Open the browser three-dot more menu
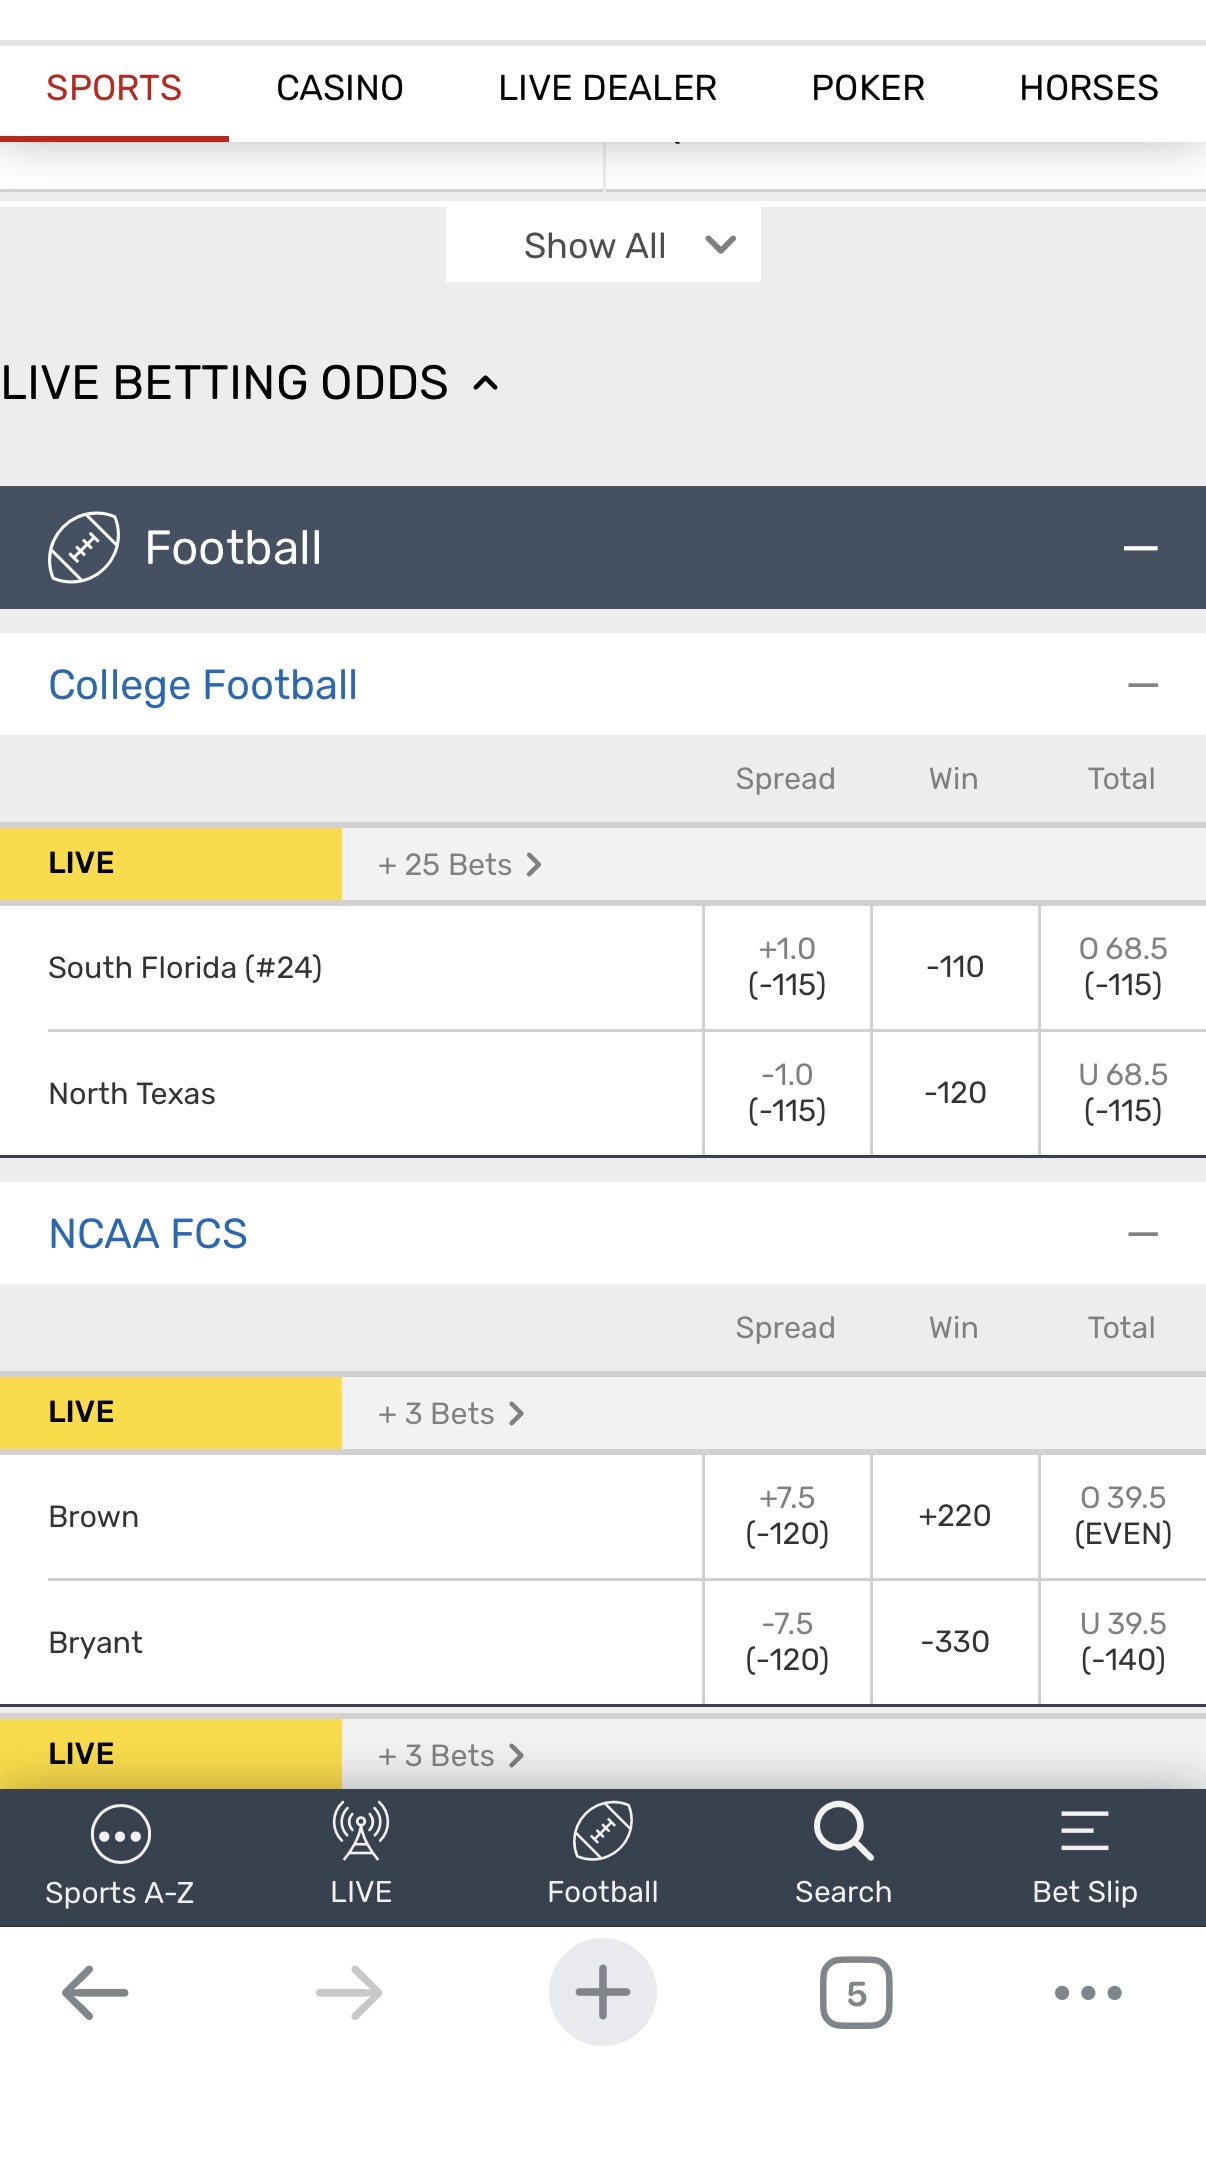This screenshot has width=1206, height=2161. (x=1088, y=1993)
